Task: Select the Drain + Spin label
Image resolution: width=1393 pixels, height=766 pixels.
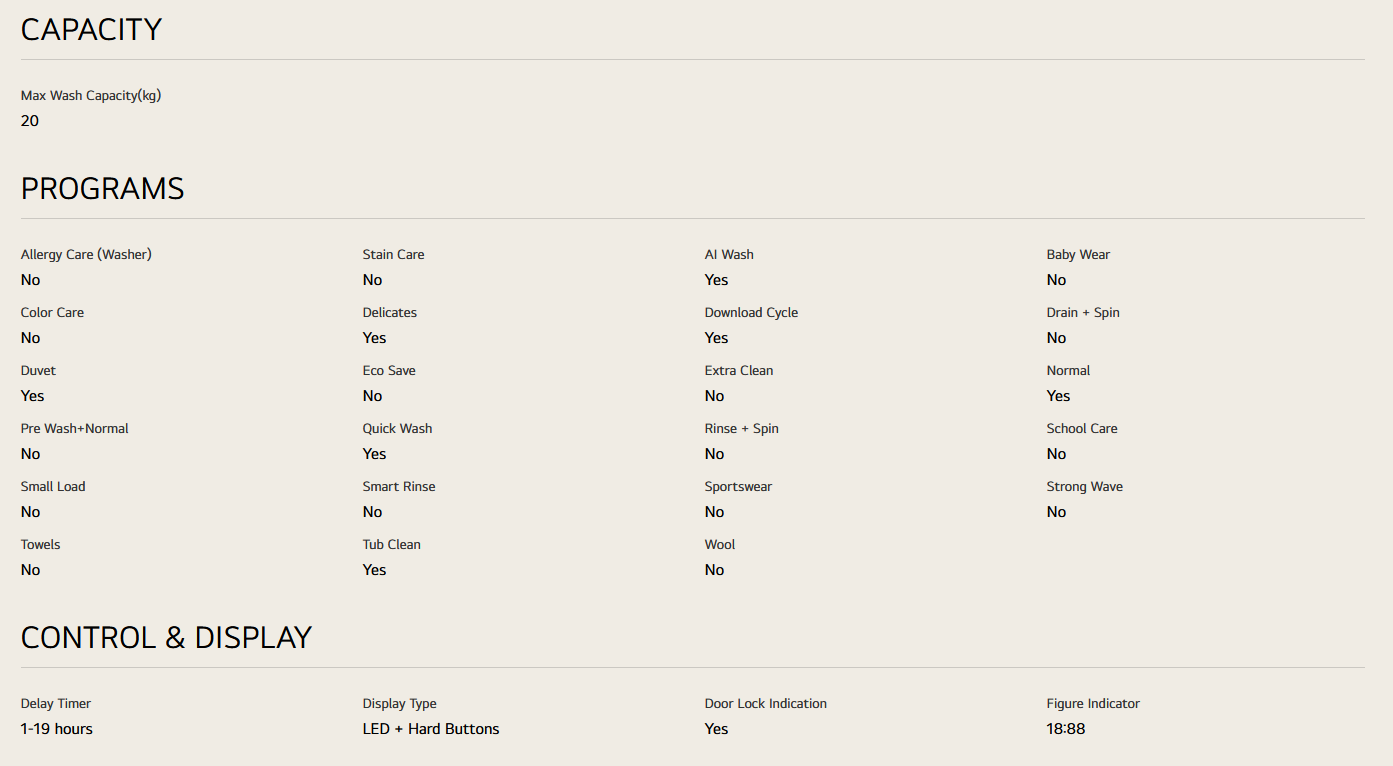Action: [x=1083, y=313]
